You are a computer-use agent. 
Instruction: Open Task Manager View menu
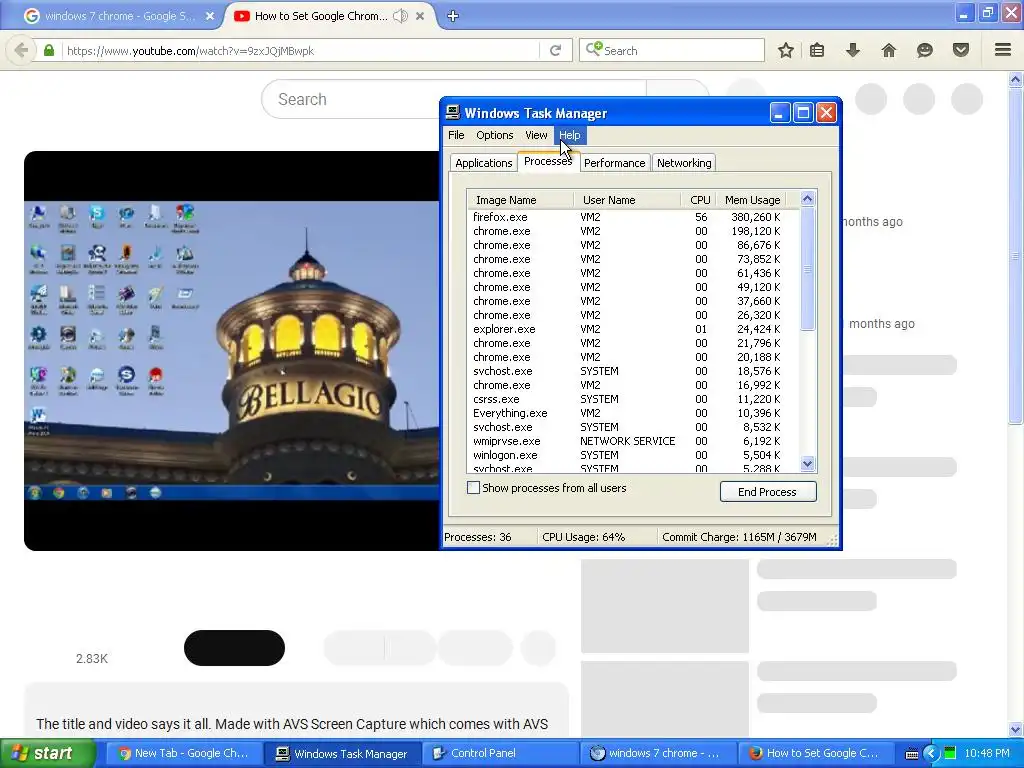536,135
